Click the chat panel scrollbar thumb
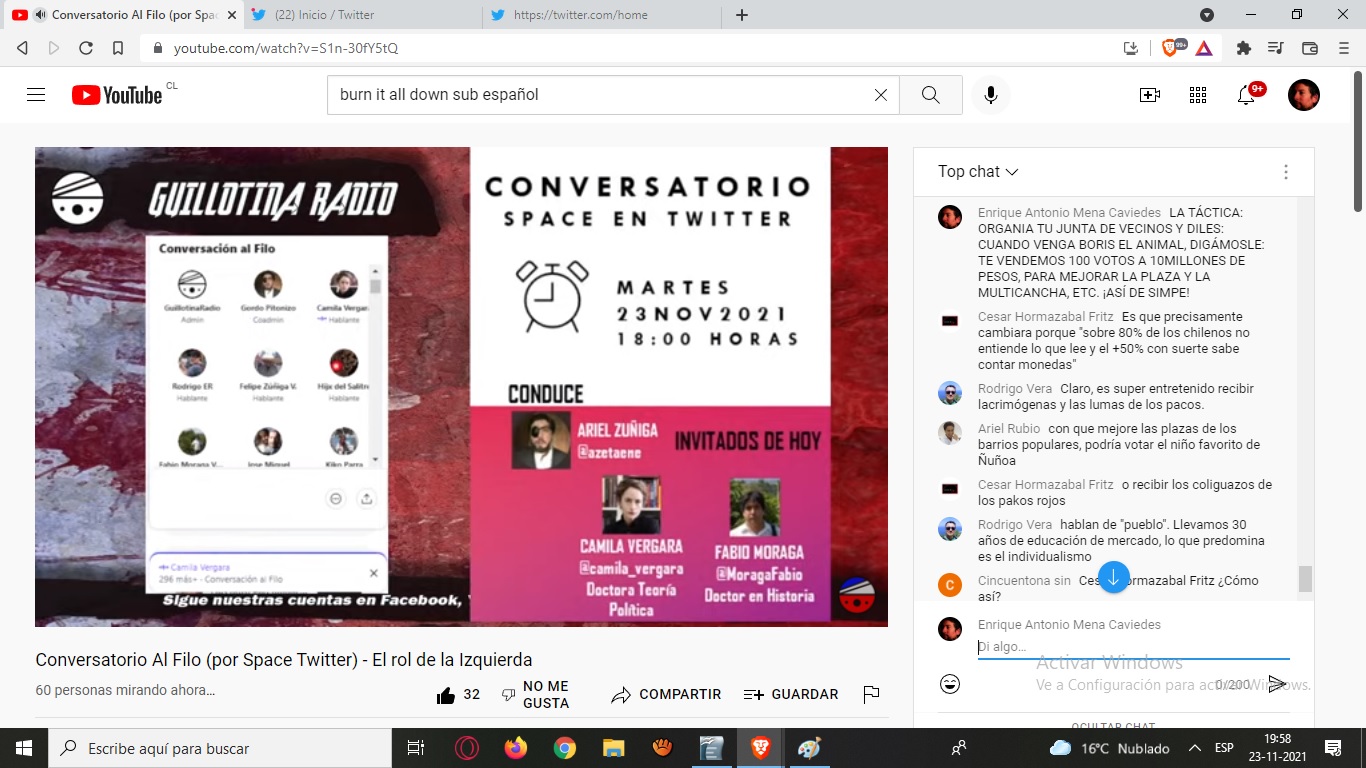The height and width of the screenshot is (768, 1366). [1305, 579]
